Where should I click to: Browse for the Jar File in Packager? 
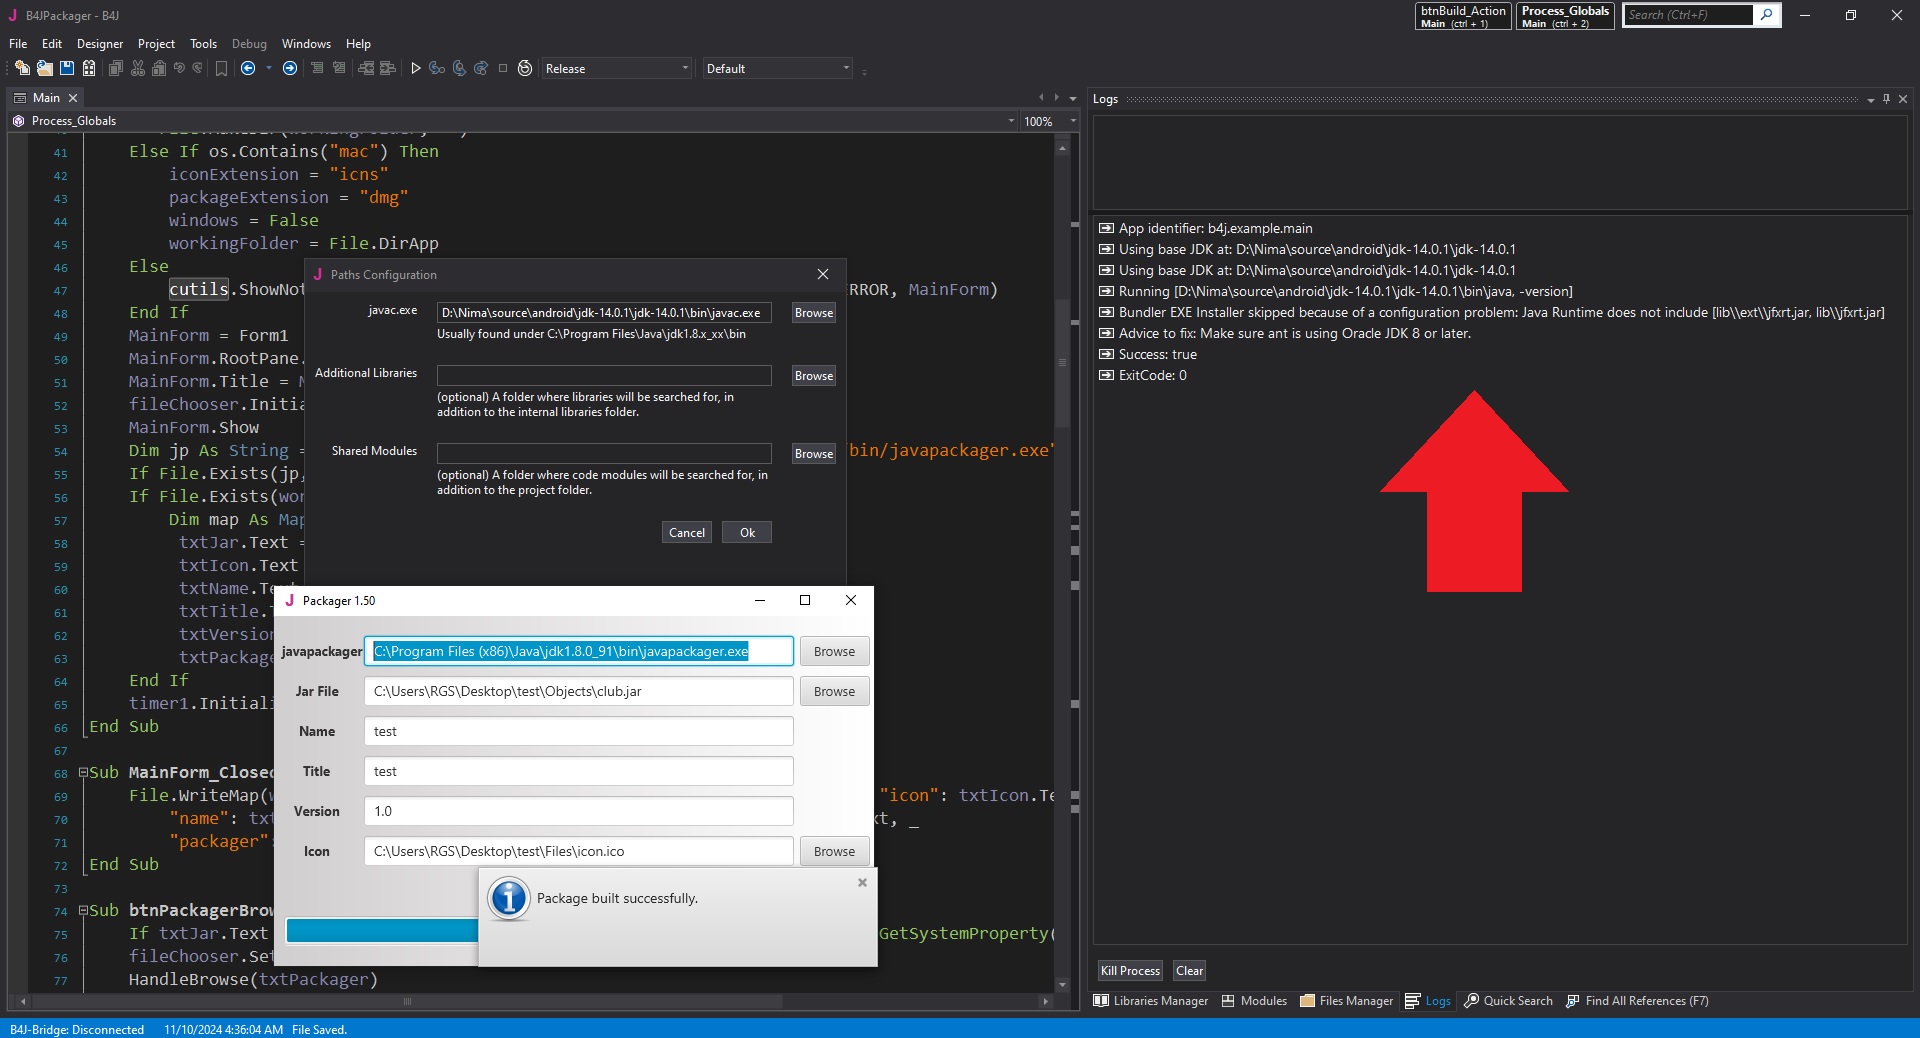pyautogui.click(x=834, y=691)
